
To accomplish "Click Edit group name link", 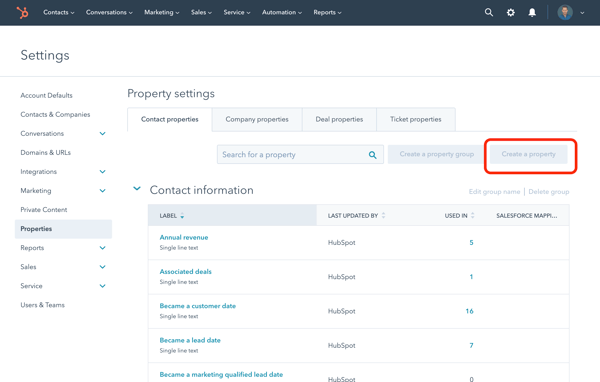I will click(494, 192).
